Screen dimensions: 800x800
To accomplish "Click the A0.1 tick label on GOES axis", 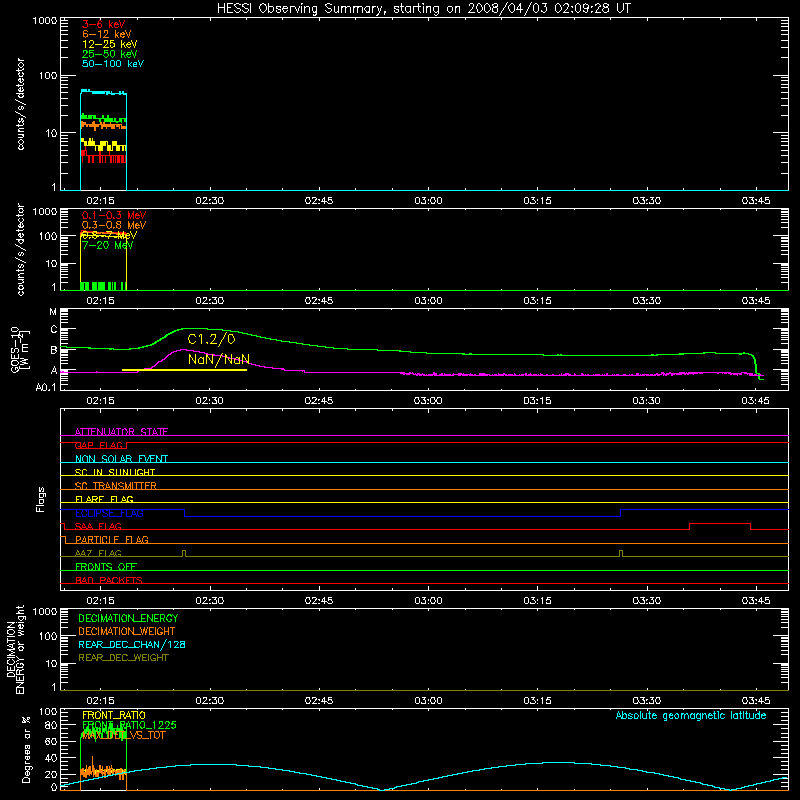I will [46, 388].
